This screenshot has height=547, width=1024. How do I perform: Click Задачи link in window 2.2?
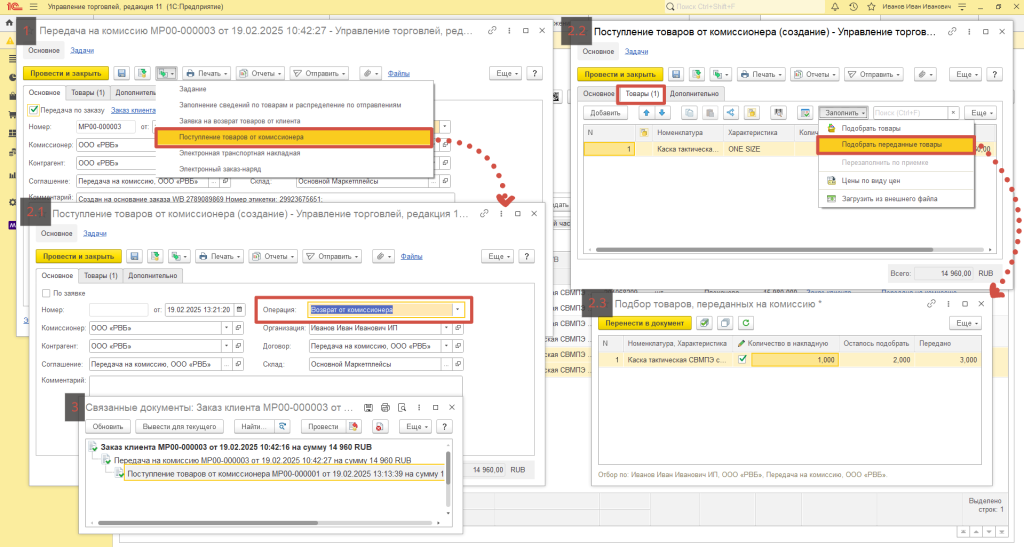click(636, 51)
